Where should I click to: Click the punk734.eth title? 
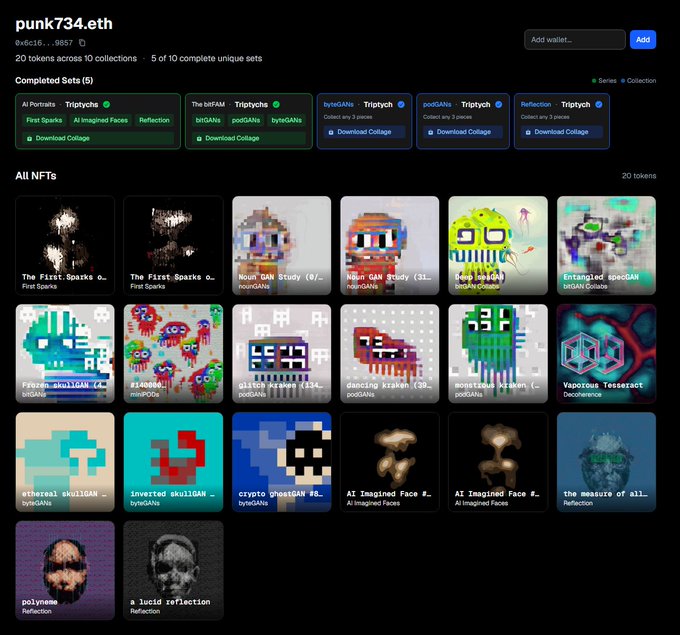pyautogui.click(x=64, y=24)
